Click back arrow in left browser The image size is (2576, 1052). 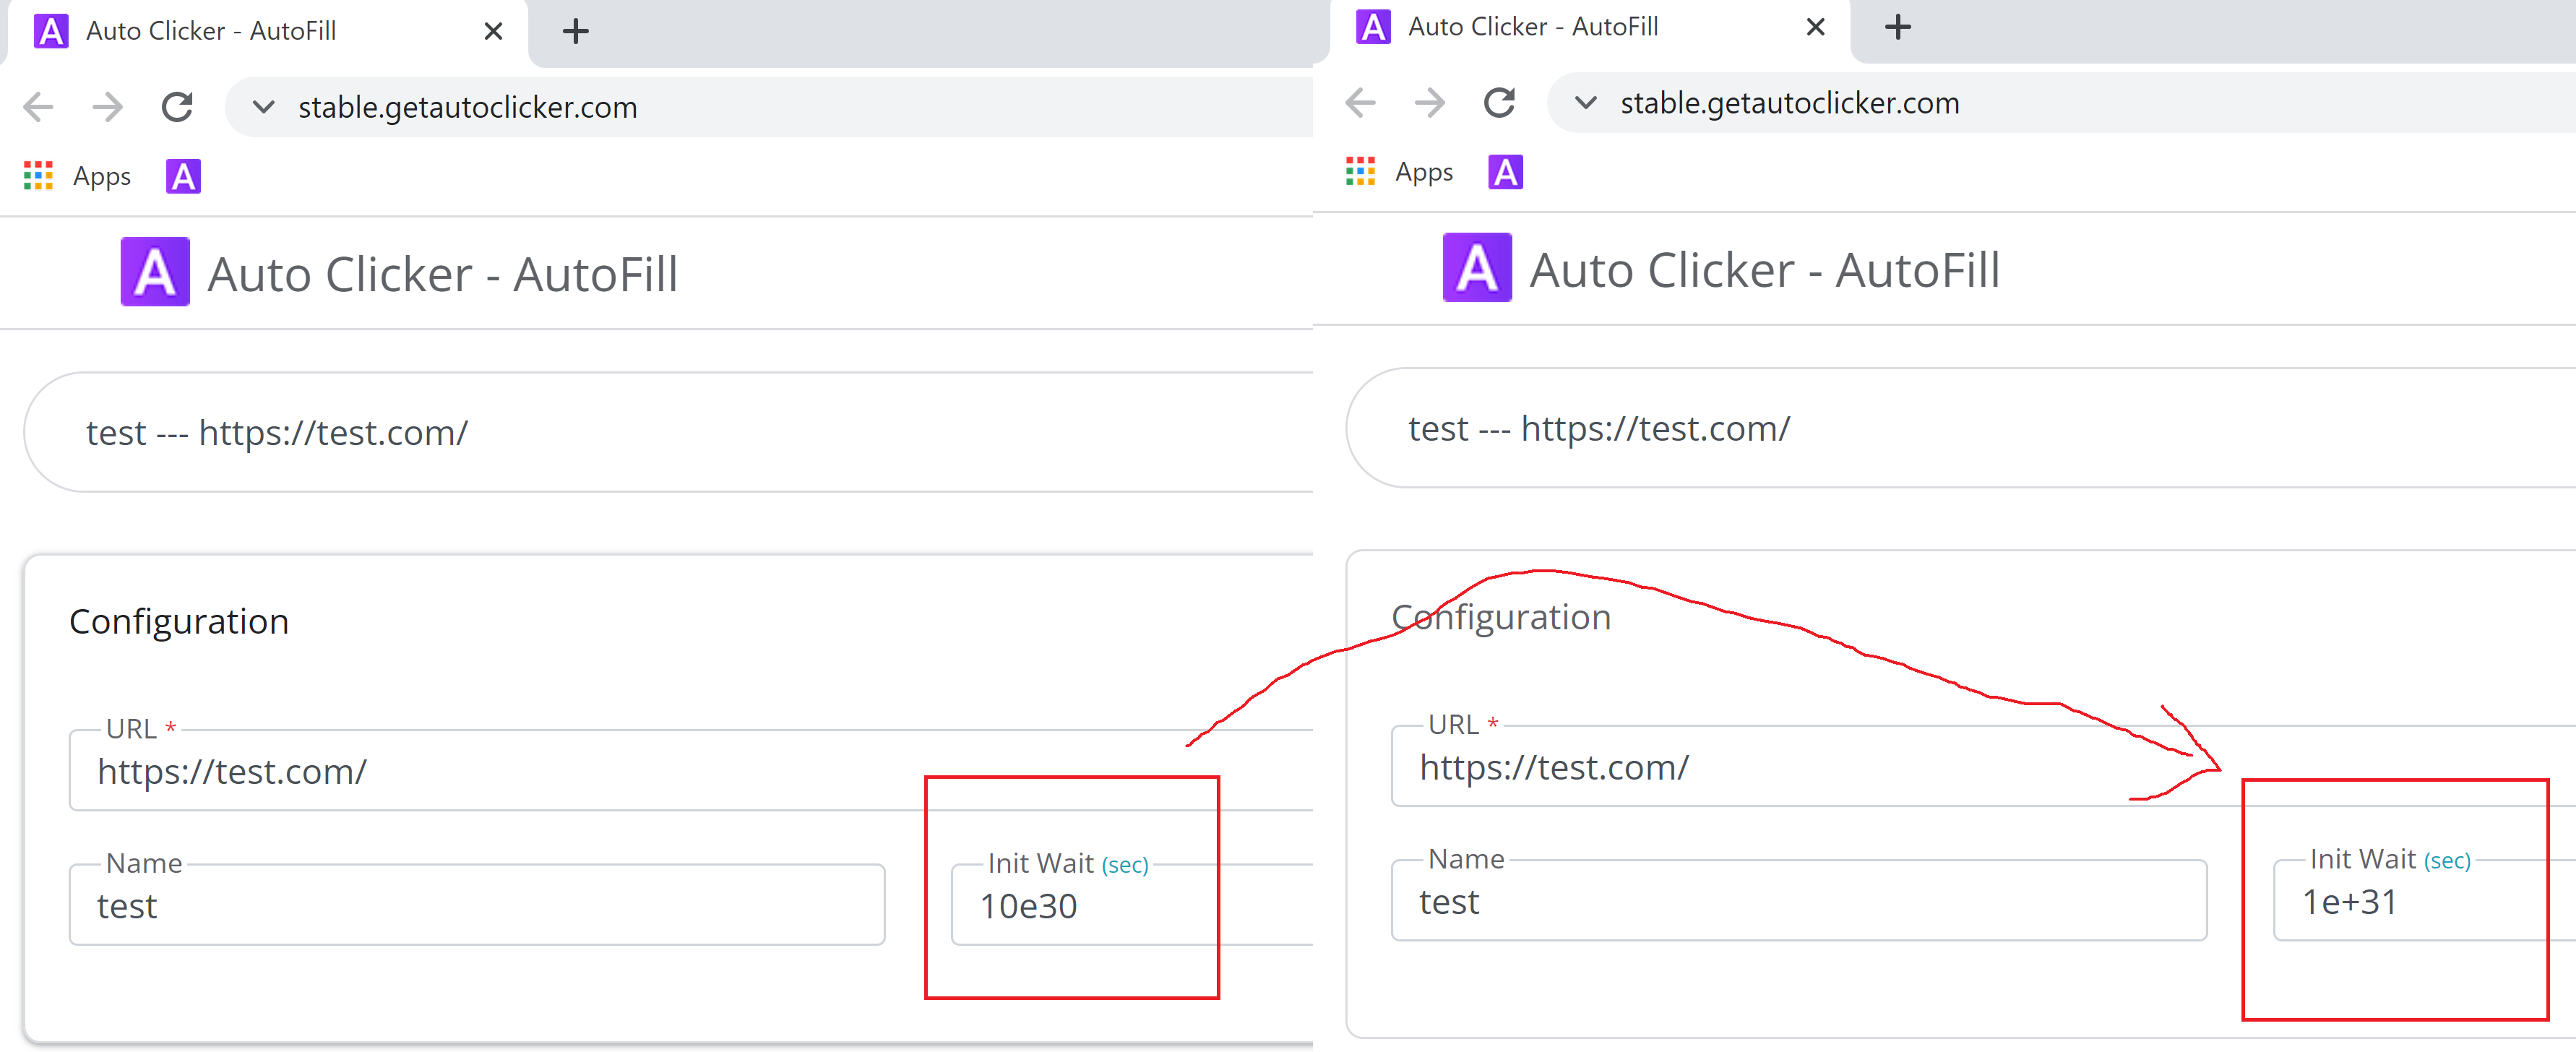pyautogui.click(x=39, y=107)
